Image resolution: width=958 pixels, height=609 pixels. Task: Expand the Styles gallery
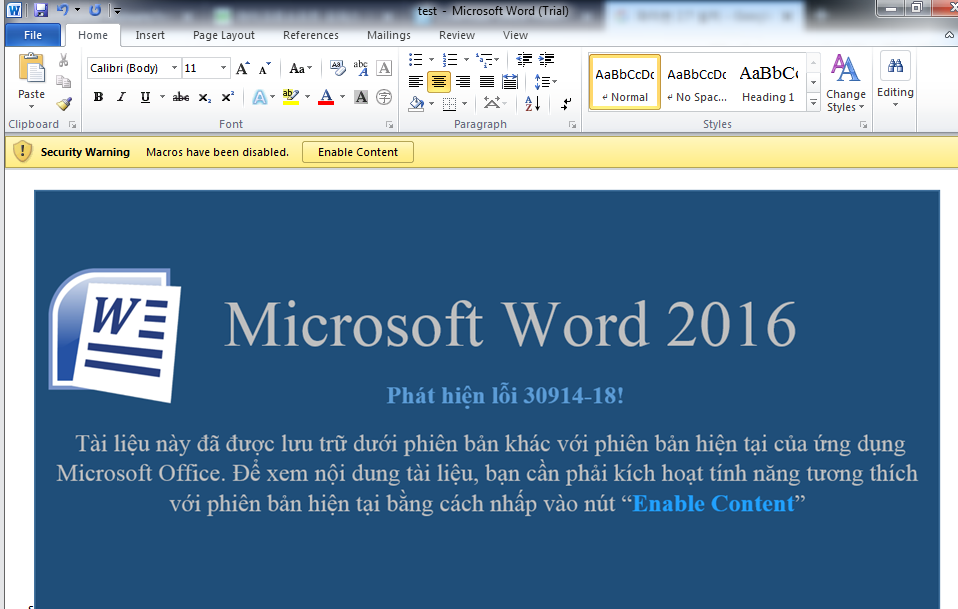pos(813,103)
